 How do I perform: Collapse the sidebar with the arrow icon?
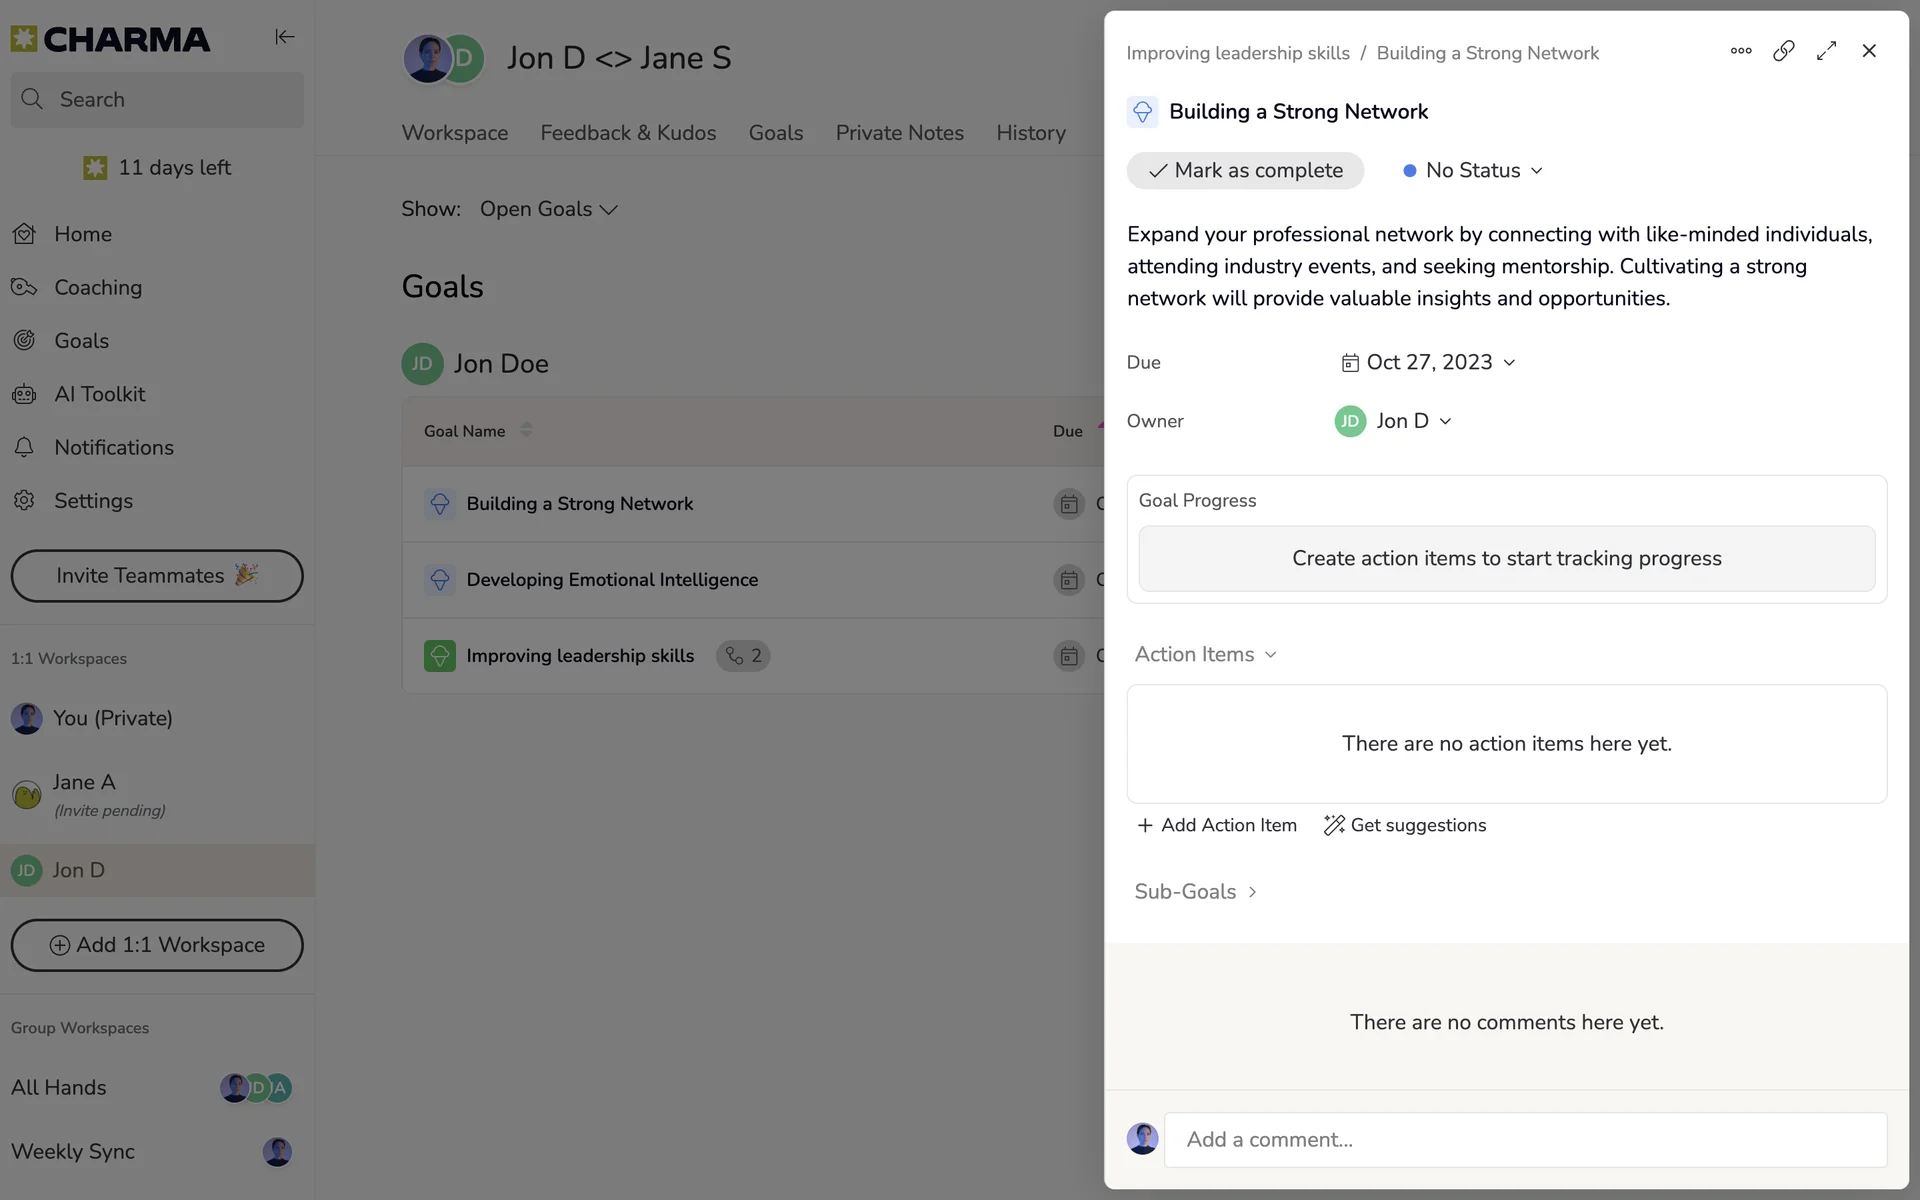[x=284, y=37]
